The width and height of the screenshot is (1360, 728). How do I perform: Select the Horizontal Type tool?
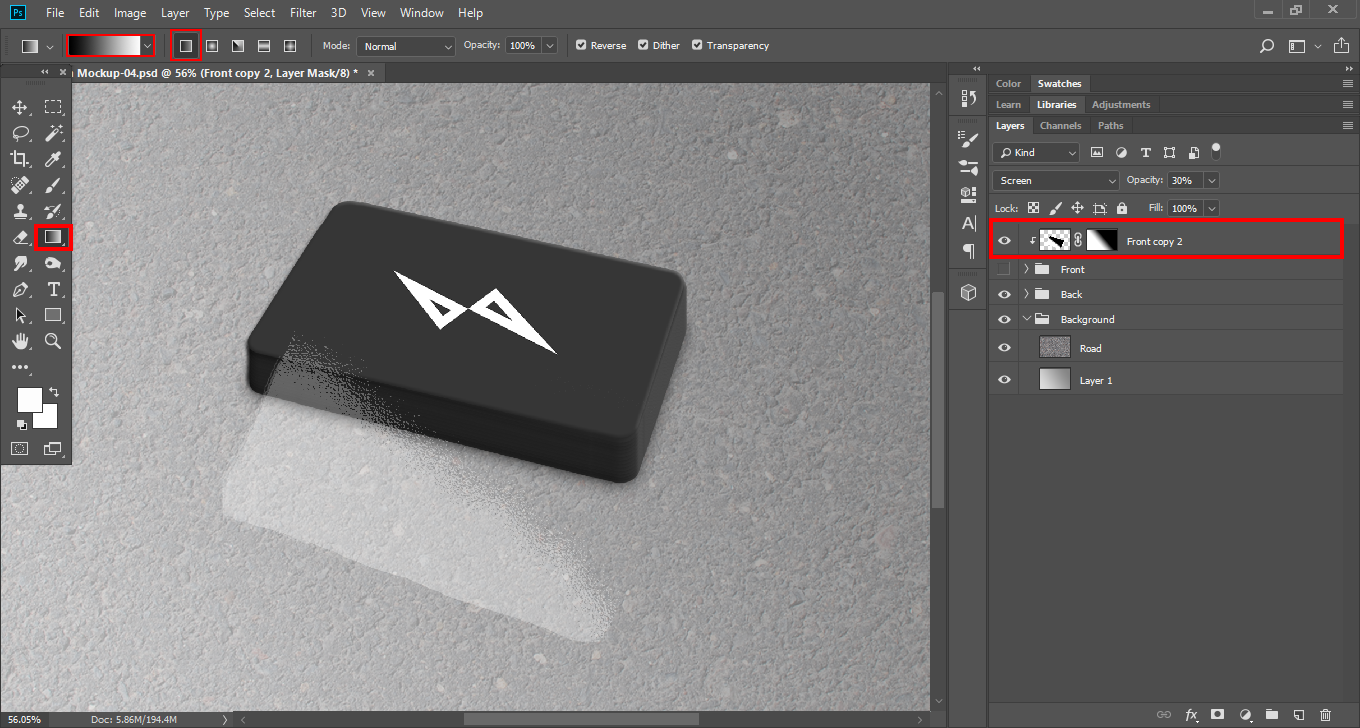(x=53, y=289)
